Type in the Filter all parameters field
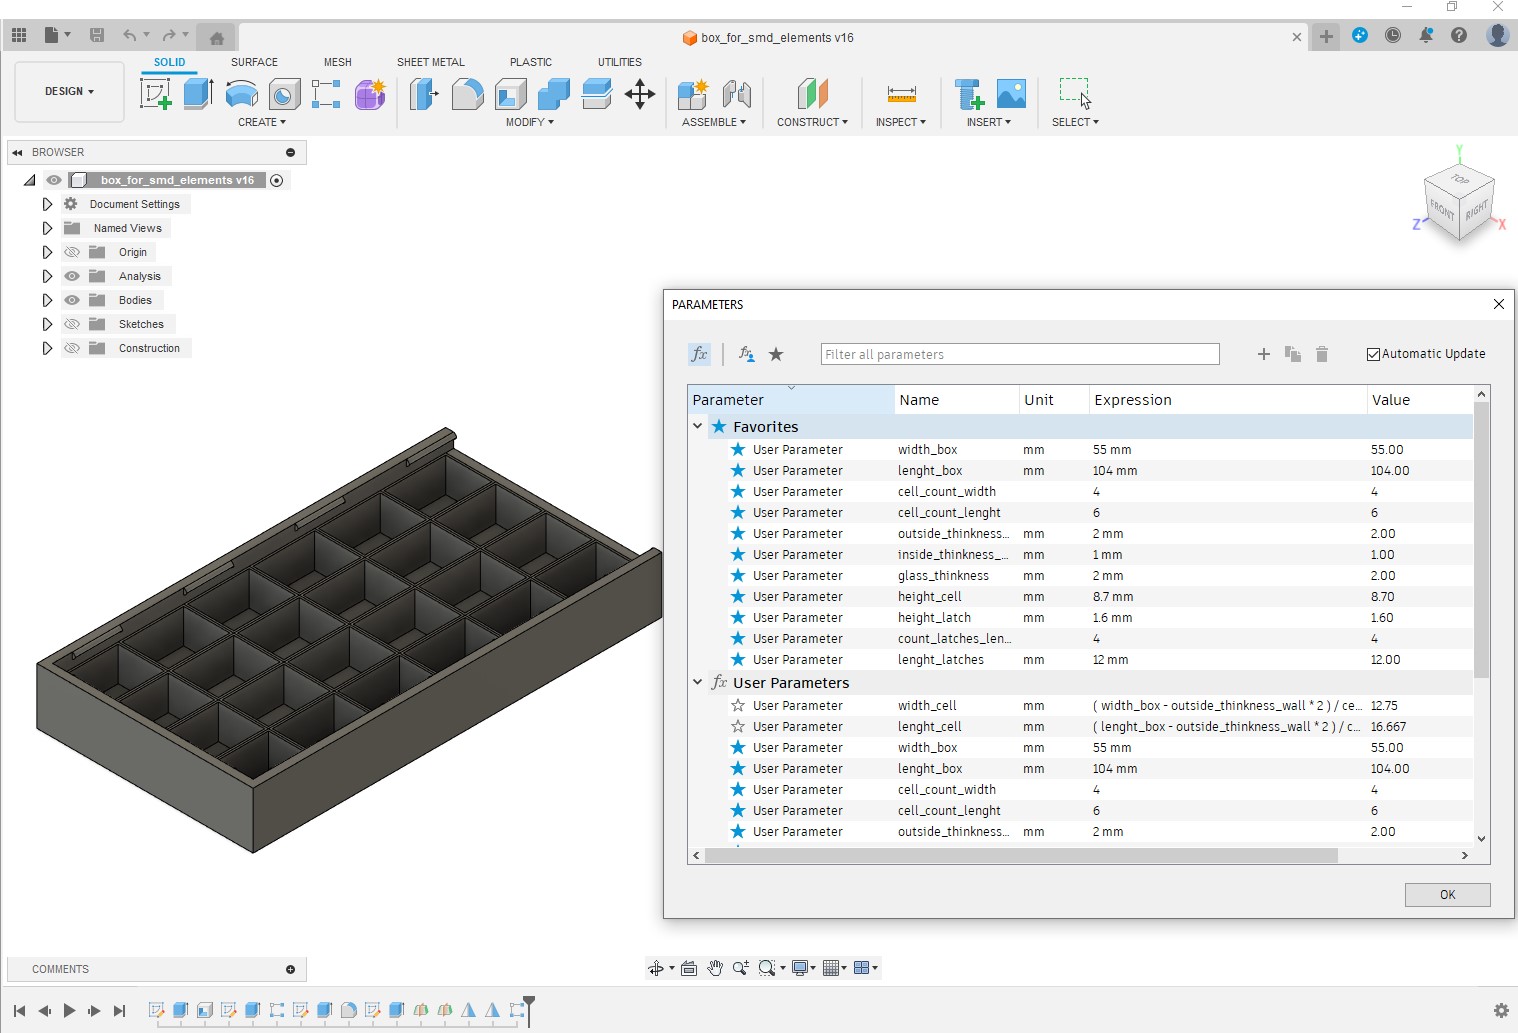The width and height of the screenshot is (1518, 1033). point(1020,354)
